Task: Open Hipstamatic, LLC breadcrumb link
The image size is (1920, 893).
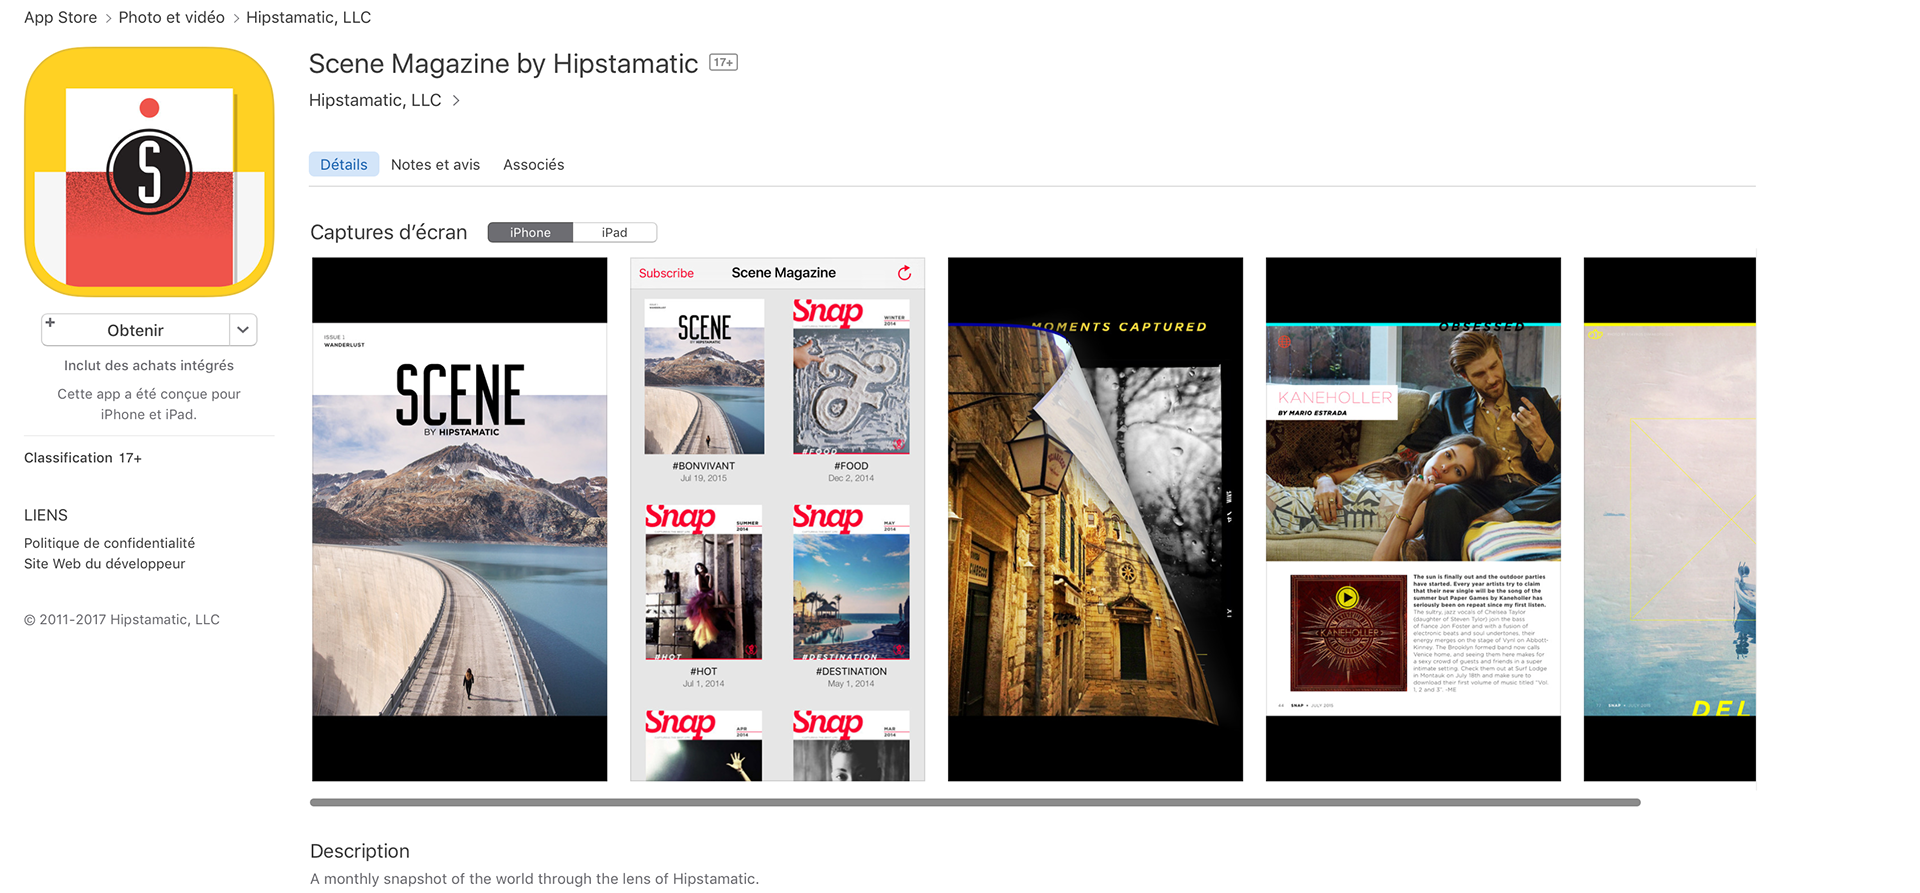Action: [308, 17]
